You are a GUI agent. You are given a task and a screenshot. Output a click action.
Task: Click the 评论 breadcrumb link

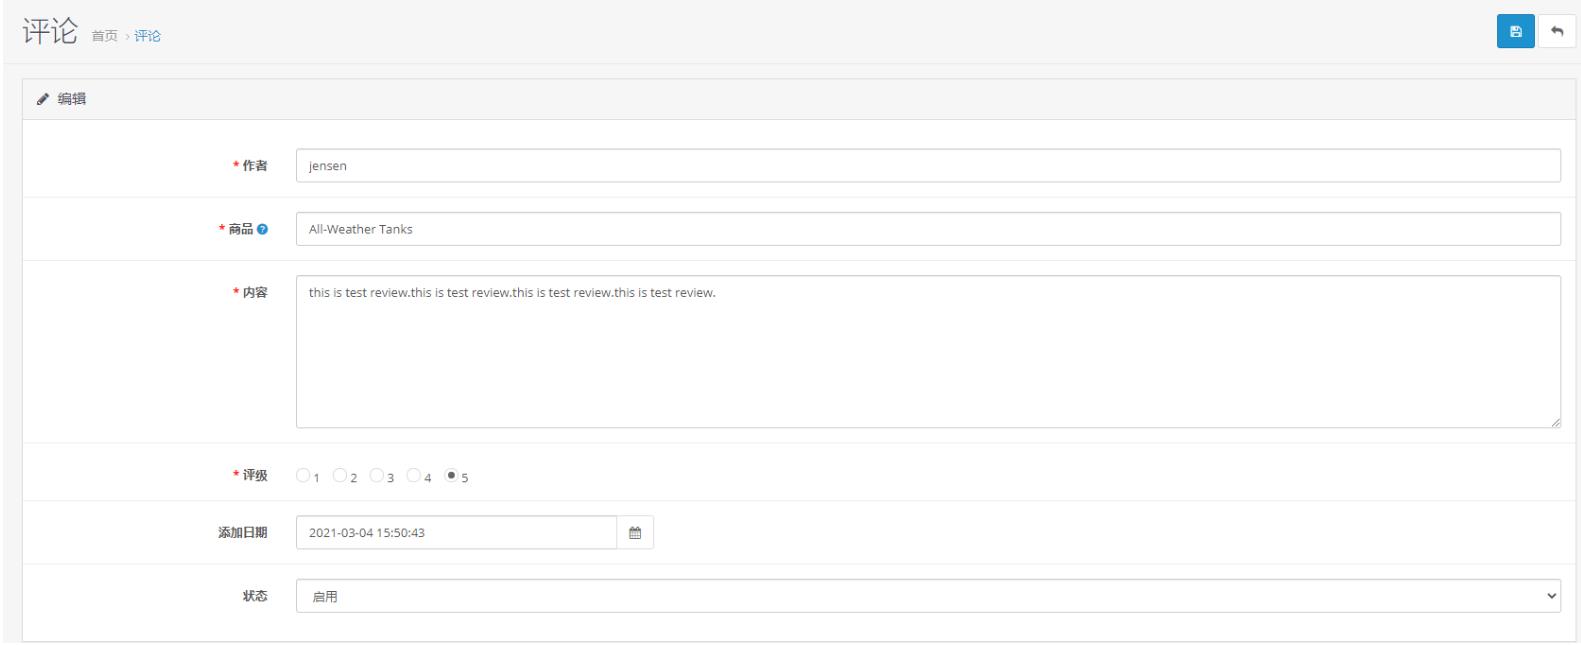(148, 36)
